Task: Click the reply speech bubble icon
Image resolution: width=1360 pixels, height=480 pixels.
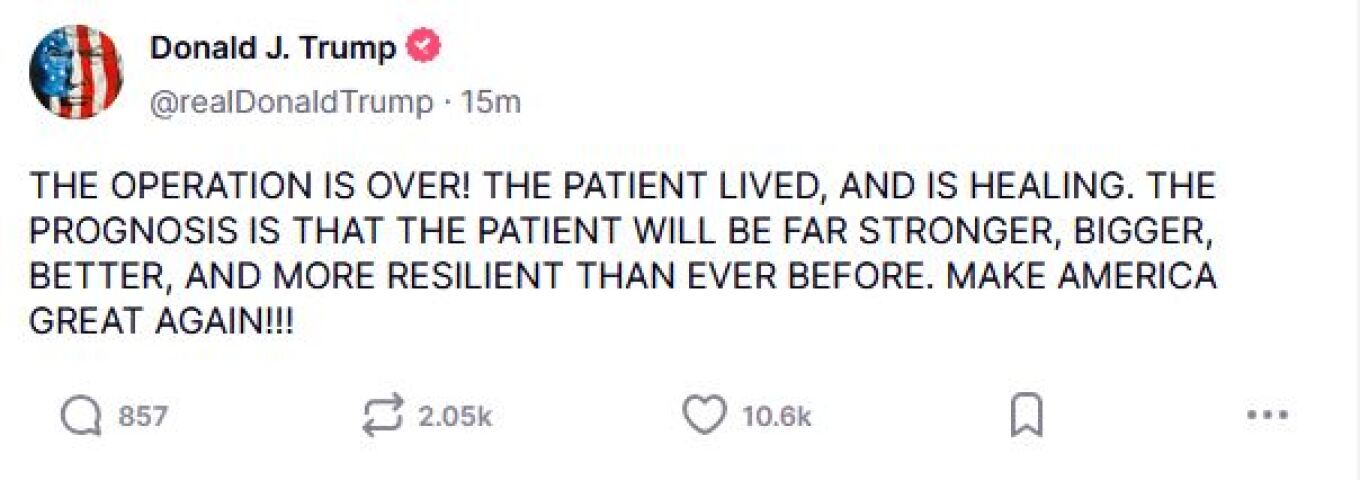Action: point(81,416)
